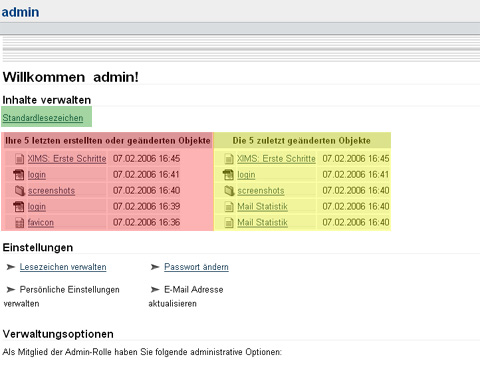Click E-Mail Adresse aktualisieren text
This screenshot has height=365, width=480.
(186, 296)
